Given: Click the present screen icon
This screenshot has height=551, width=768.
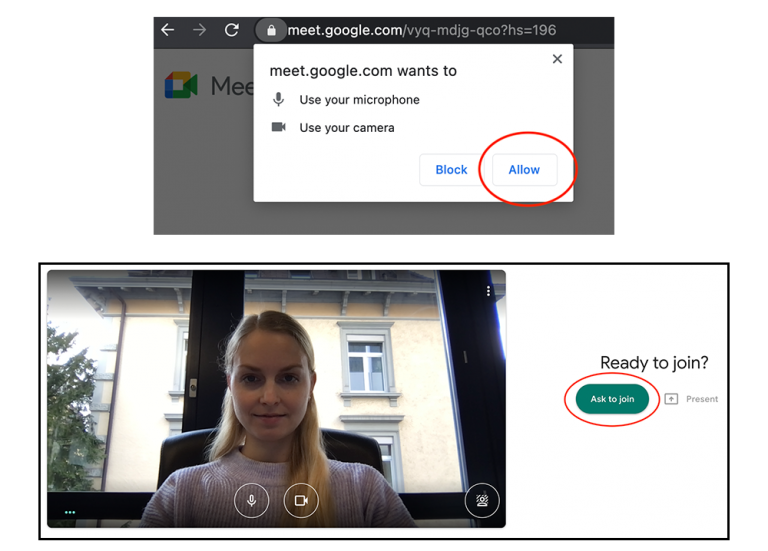Looking at the screenshot, I should click(671, 399).
